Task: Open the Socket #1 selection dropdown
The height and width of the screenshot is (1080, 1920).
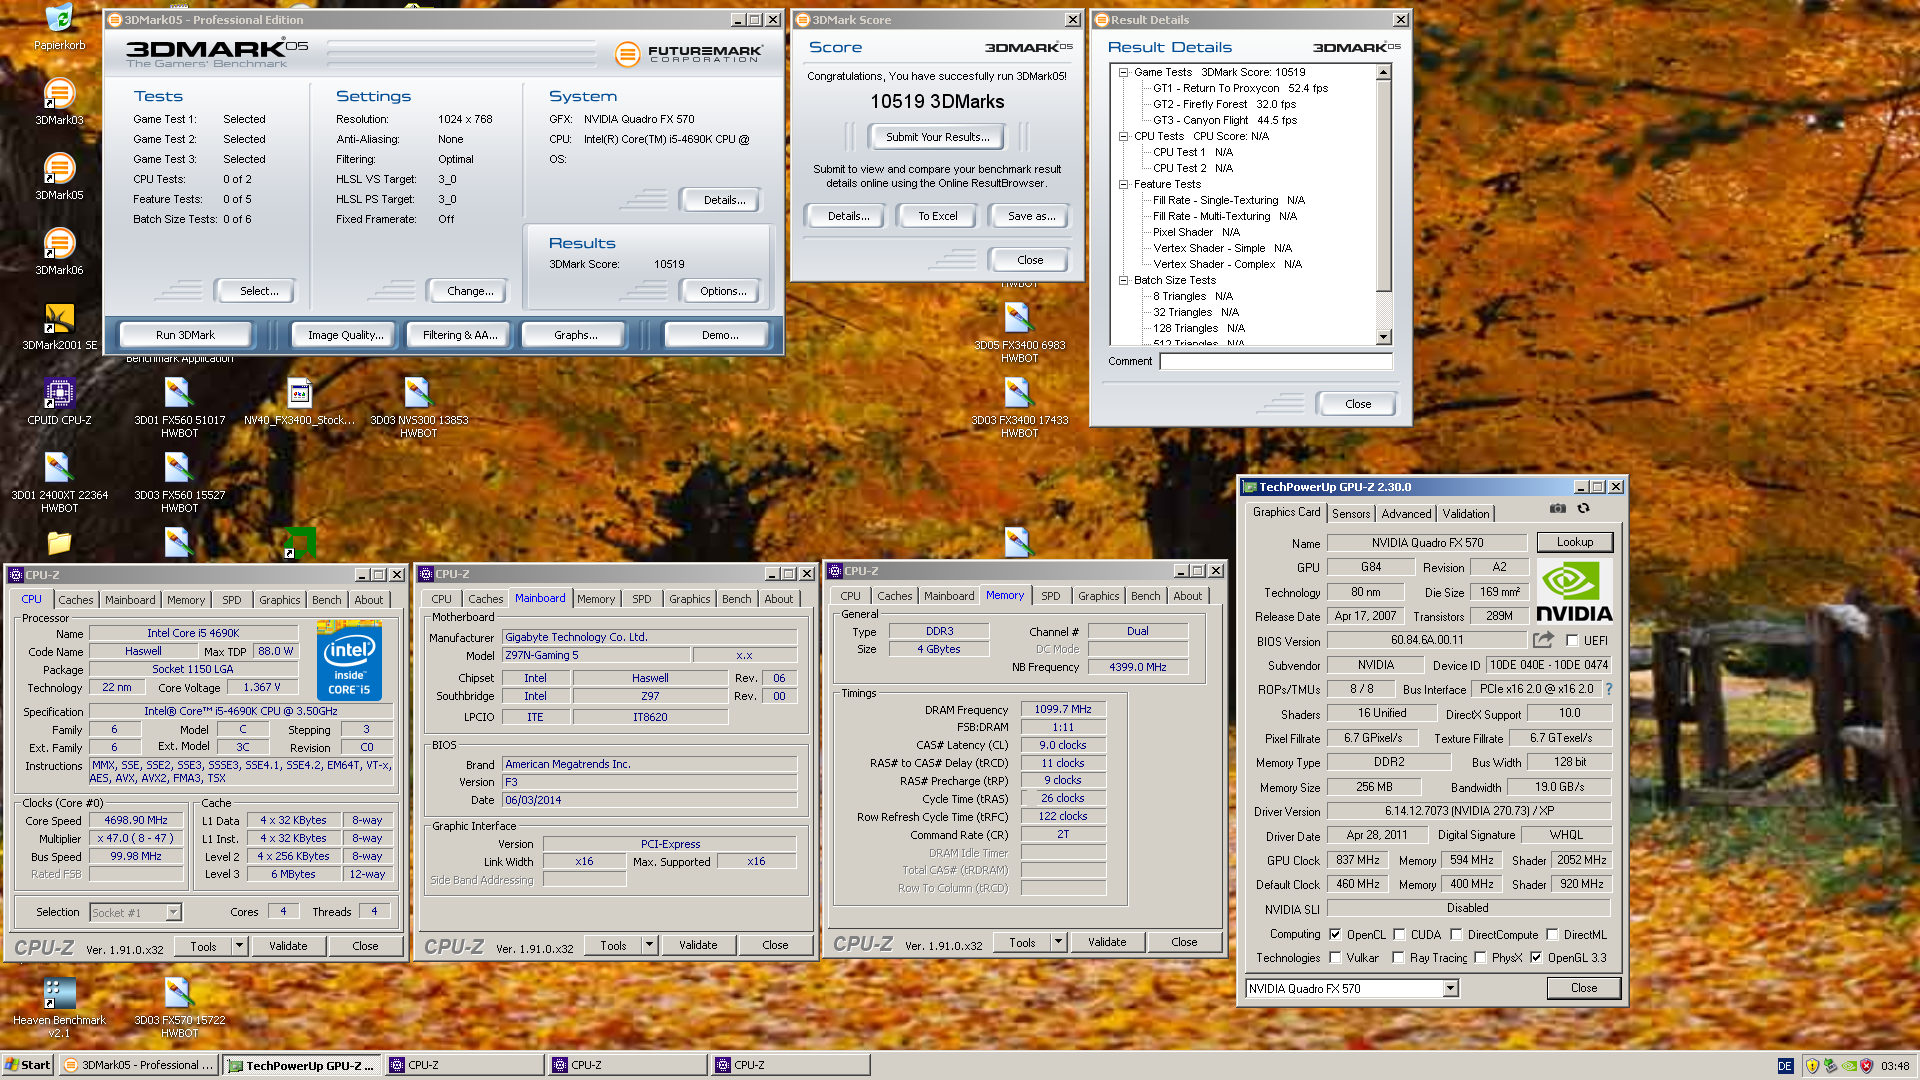Action: point(173,912)
